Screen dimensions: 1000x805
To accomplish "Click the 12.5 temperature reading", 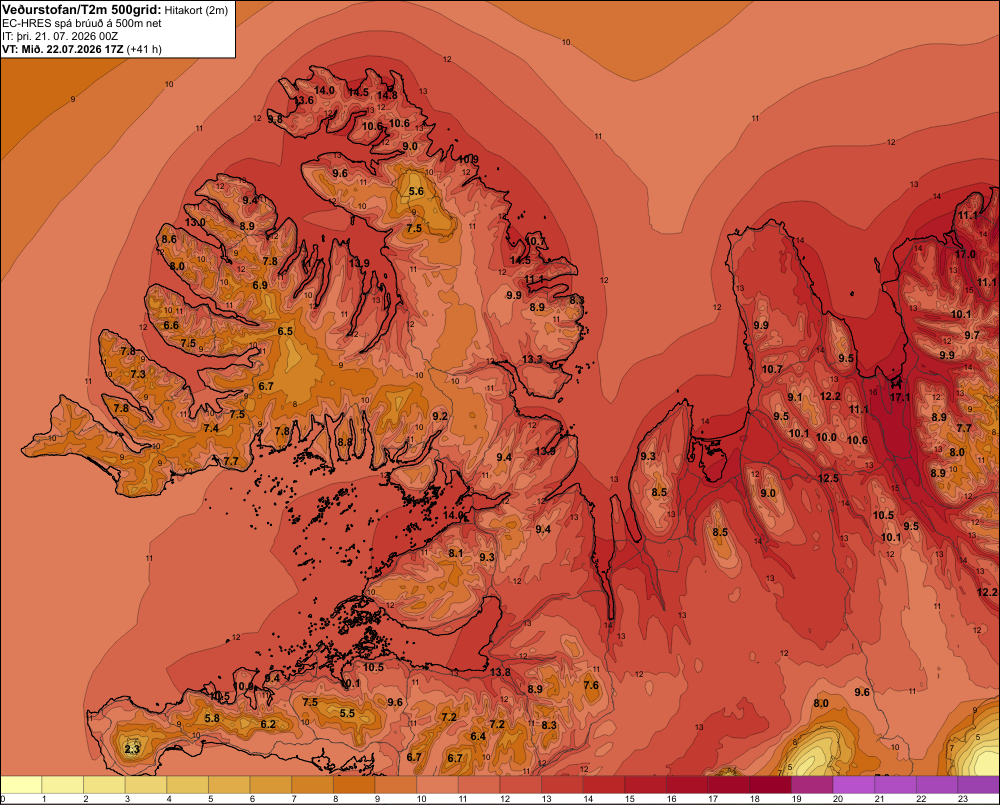I will click(828, 478).
